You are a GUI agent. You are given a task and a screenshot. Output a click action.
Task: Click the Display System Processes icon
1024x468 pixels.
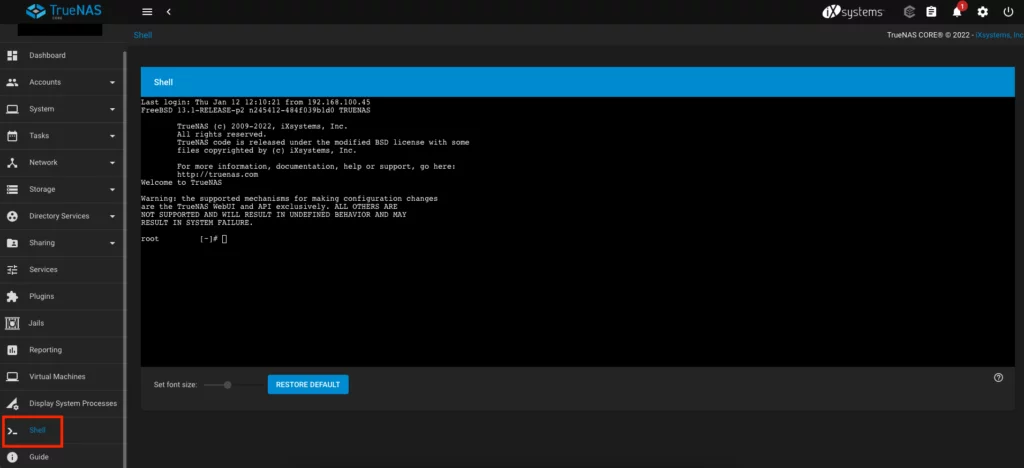click(x=12, y=403)
